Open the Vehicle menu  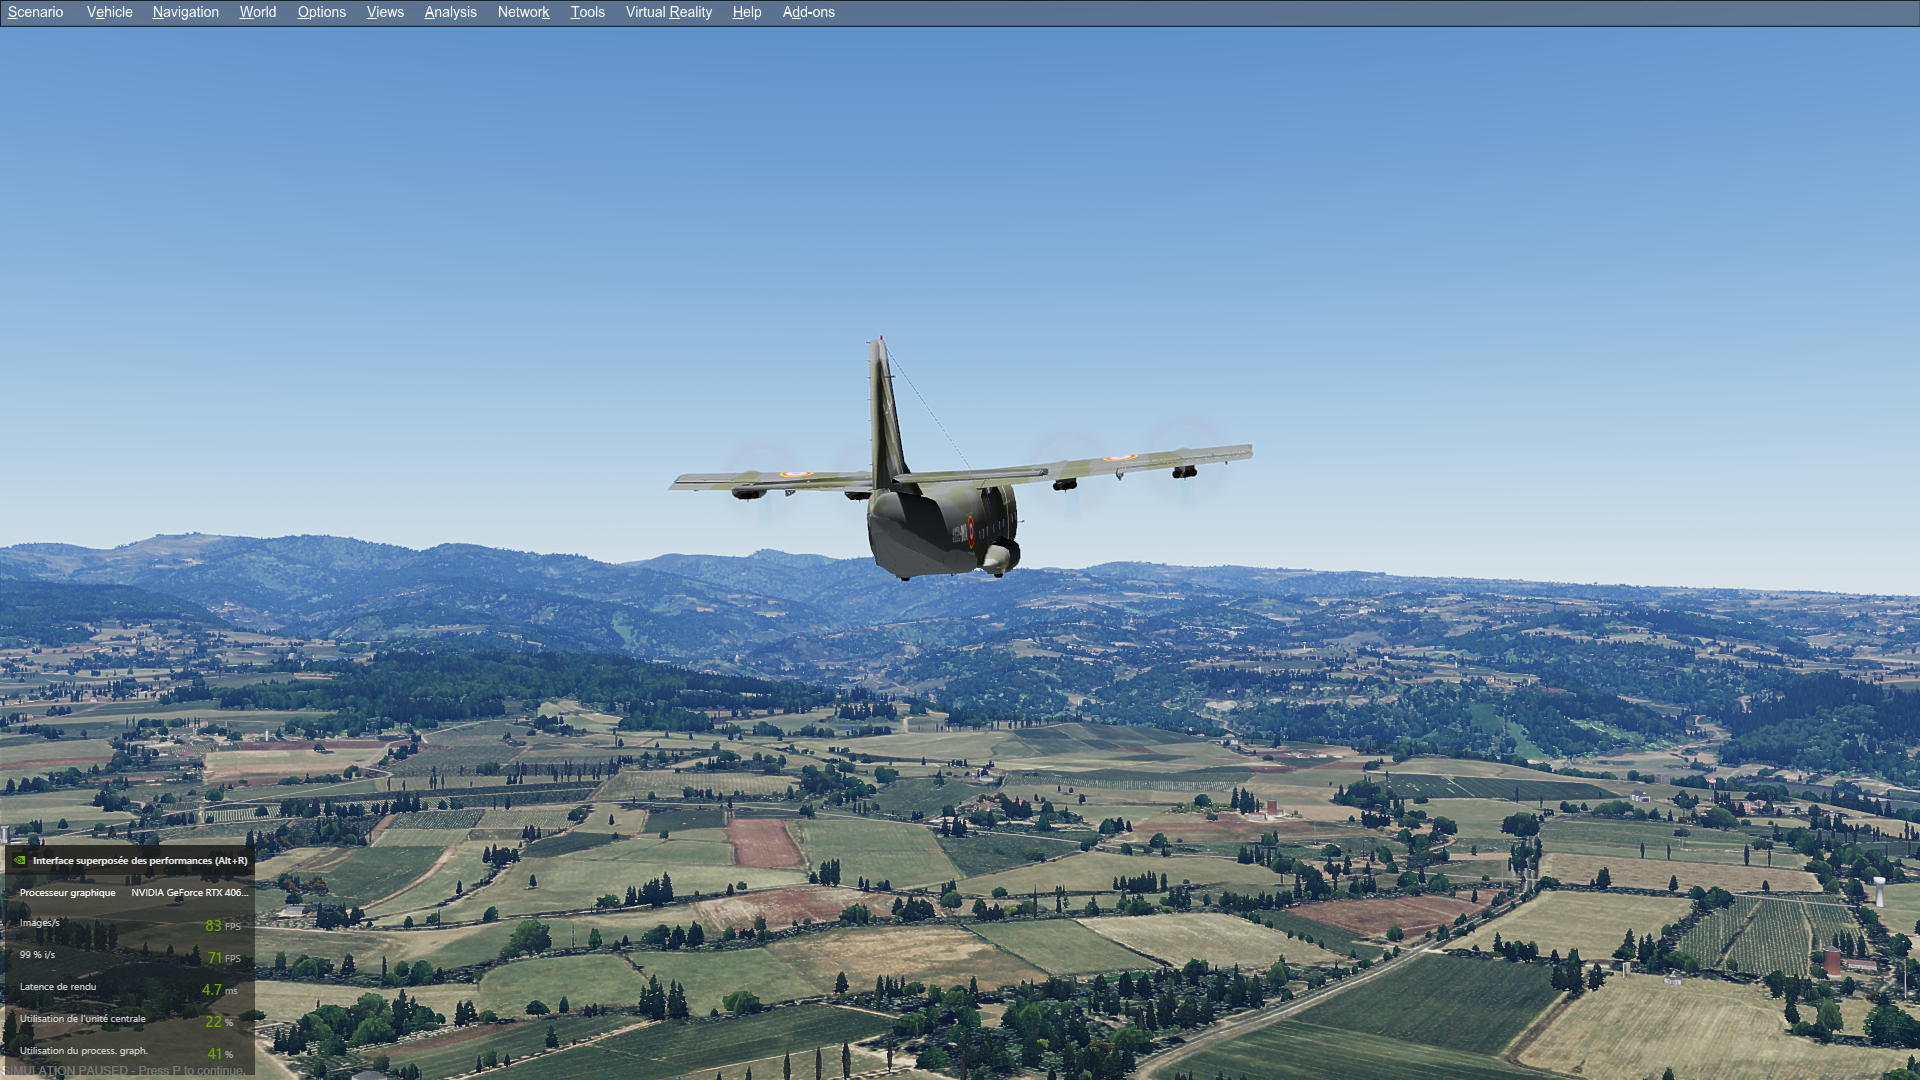(x=109, y=12)
